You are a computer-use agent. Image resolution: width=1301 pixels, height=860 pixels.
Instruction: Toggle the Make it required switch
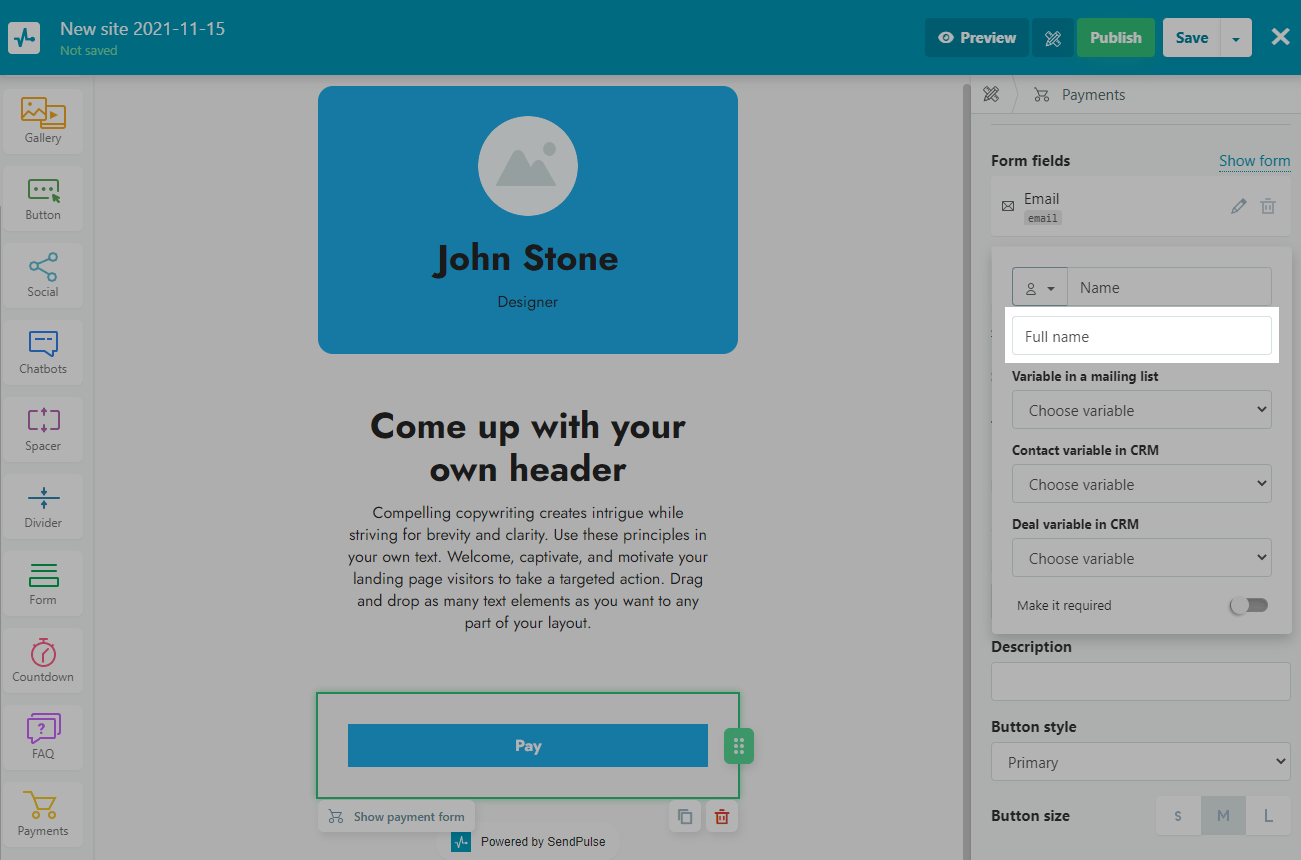click(x=1248, y=605)
